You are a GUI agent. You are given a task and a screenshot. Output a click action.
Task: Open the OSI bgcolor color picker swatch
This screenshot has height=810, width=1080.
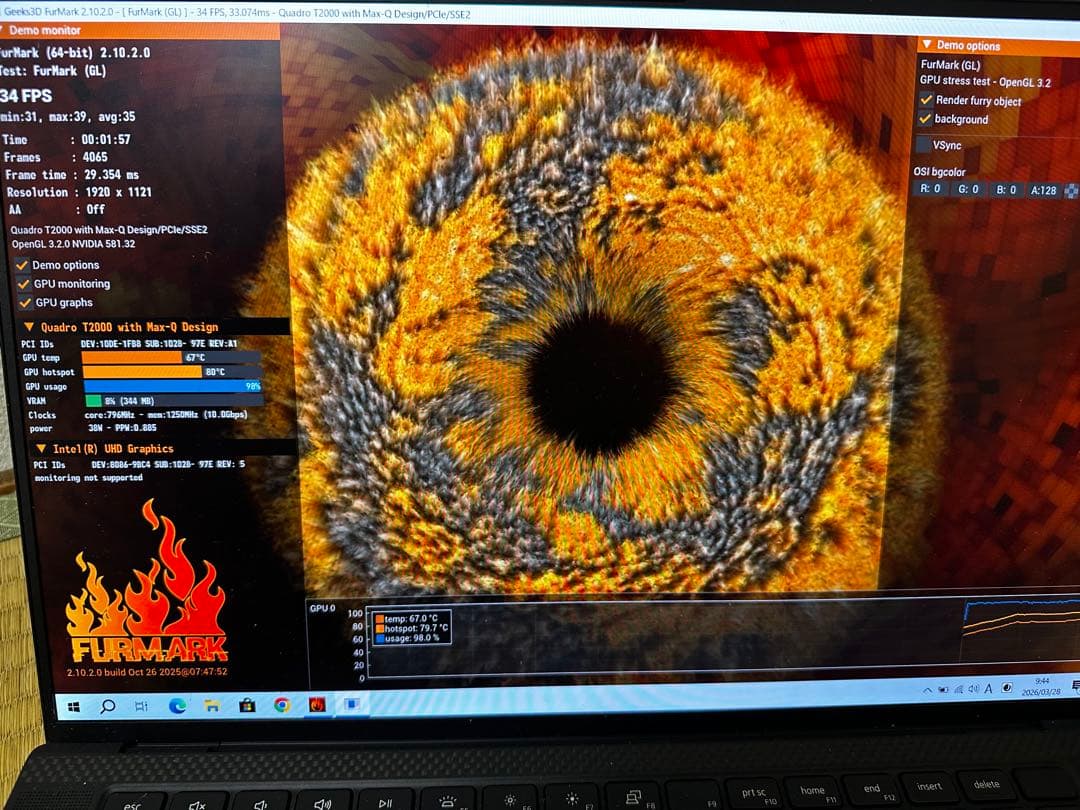click(x=1072, y=189)
